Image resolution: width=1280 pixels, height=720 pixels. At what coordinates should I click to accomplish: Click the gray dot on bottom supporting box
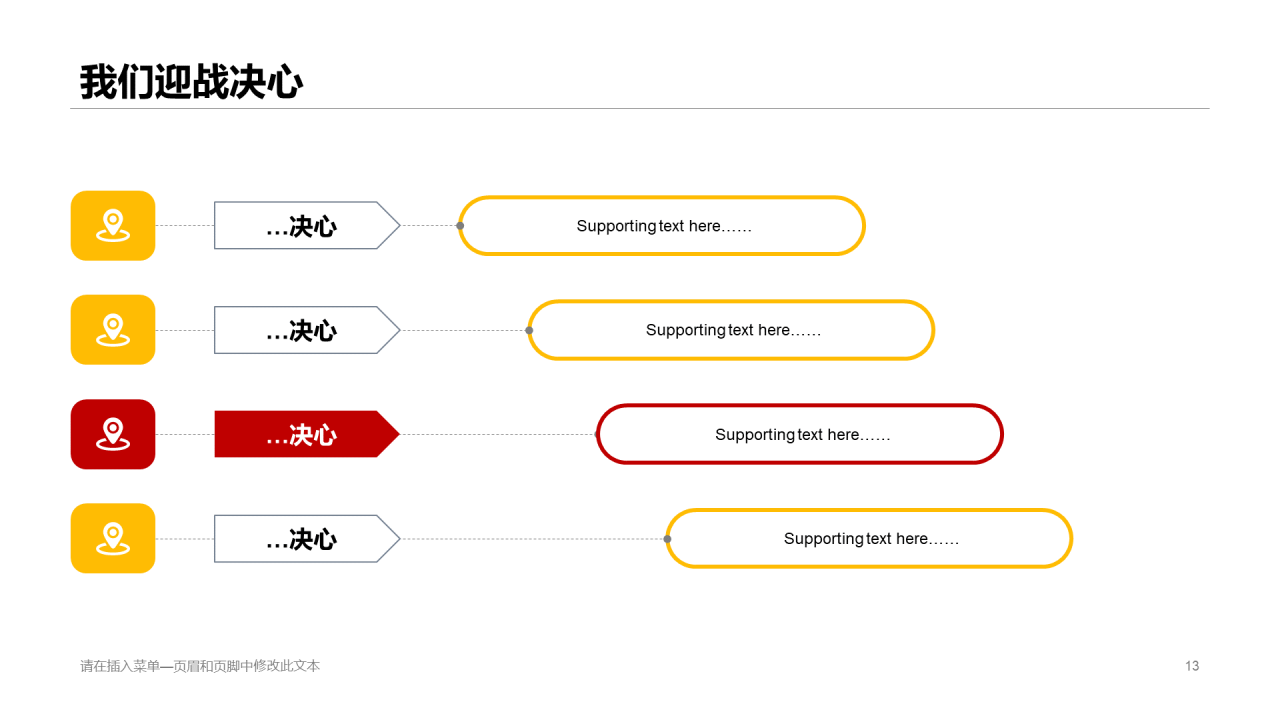[x=667, y=538]
